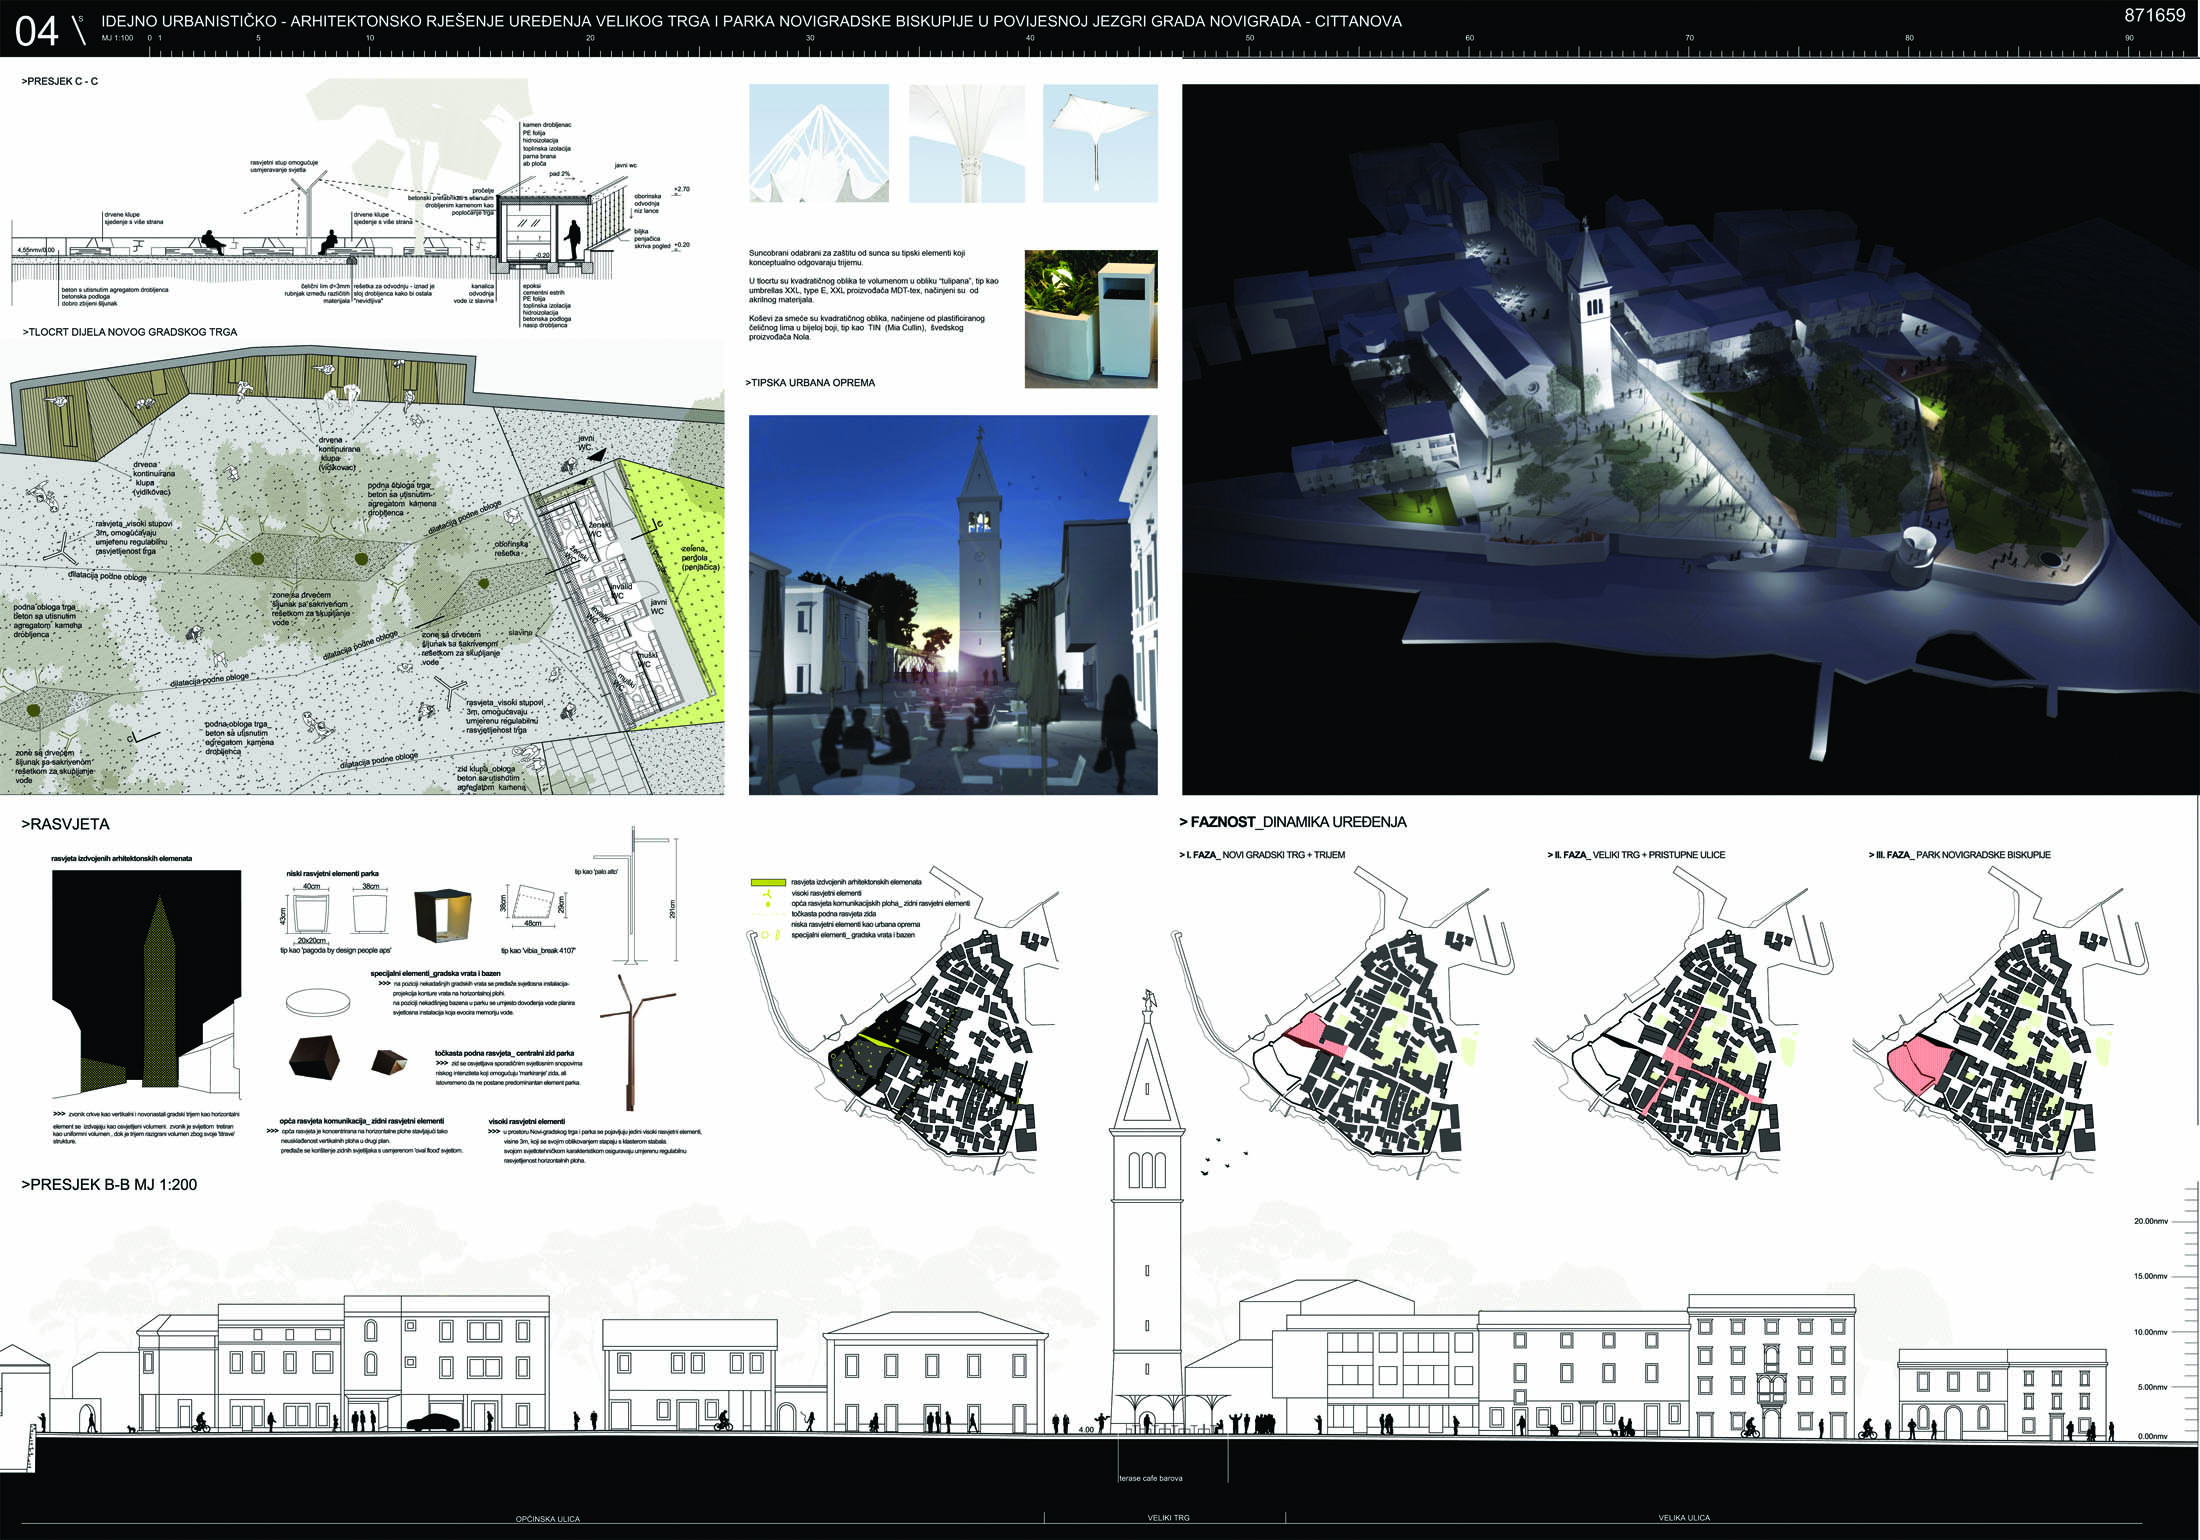
Task: Select the leftmost tulip umbrella photo
Action: tap(818, 143)
